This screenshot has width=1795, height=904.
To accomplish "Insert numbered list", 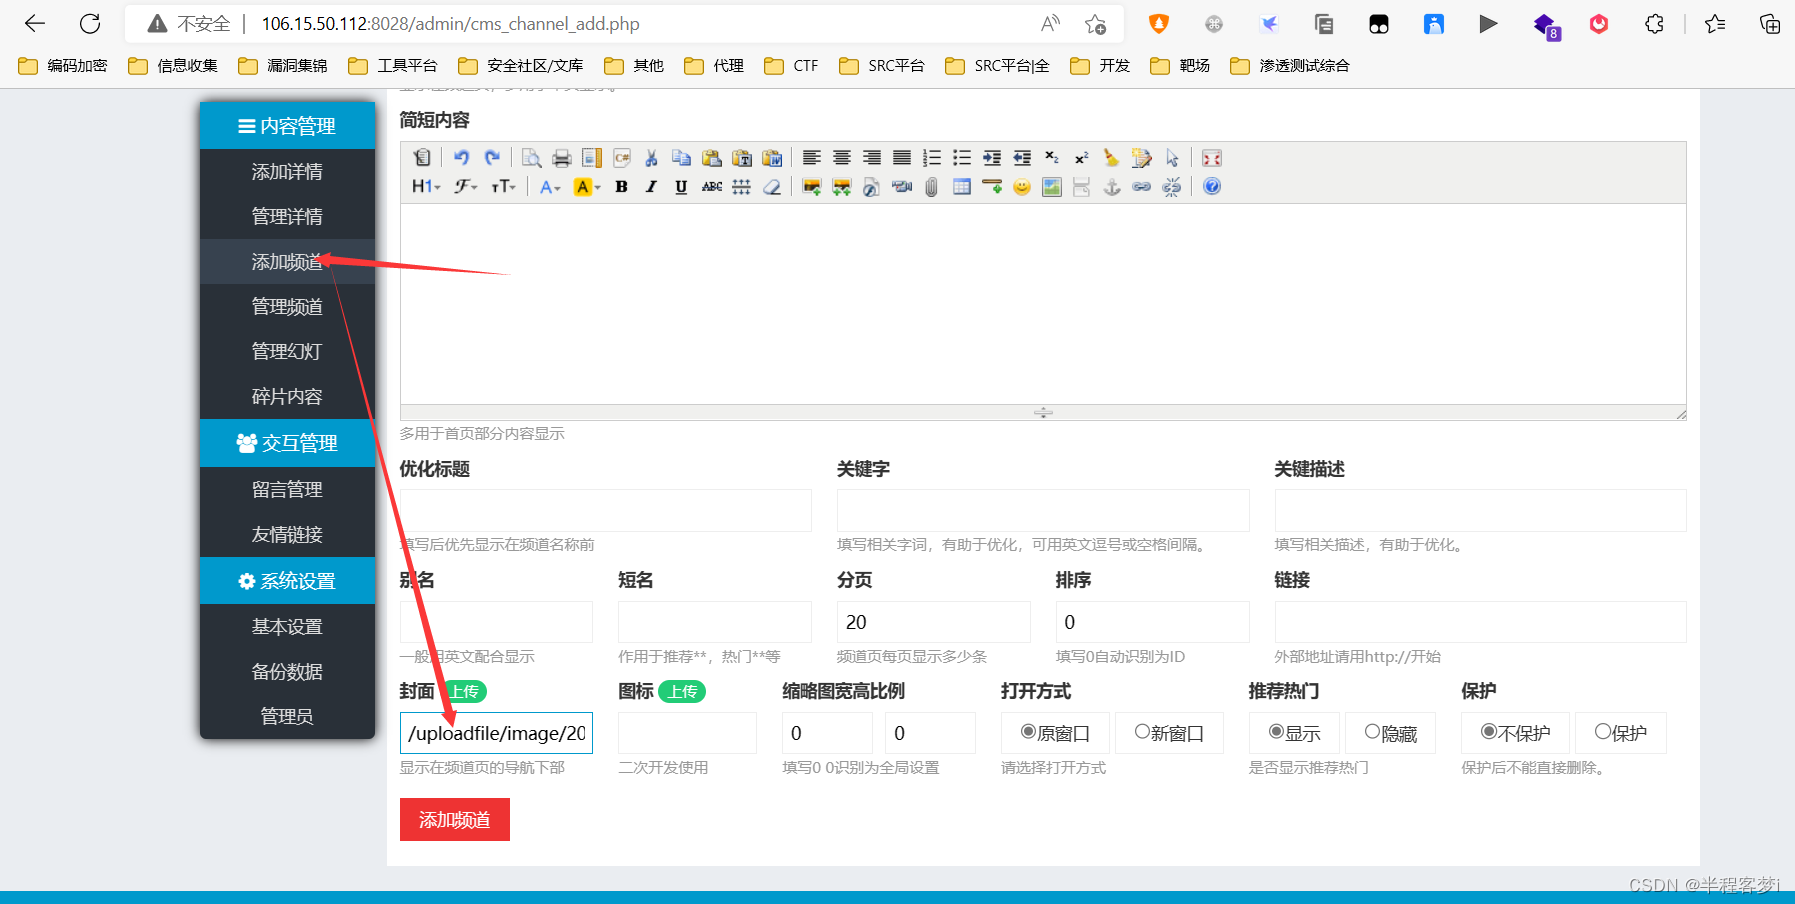I will click(x=932, y=158).
